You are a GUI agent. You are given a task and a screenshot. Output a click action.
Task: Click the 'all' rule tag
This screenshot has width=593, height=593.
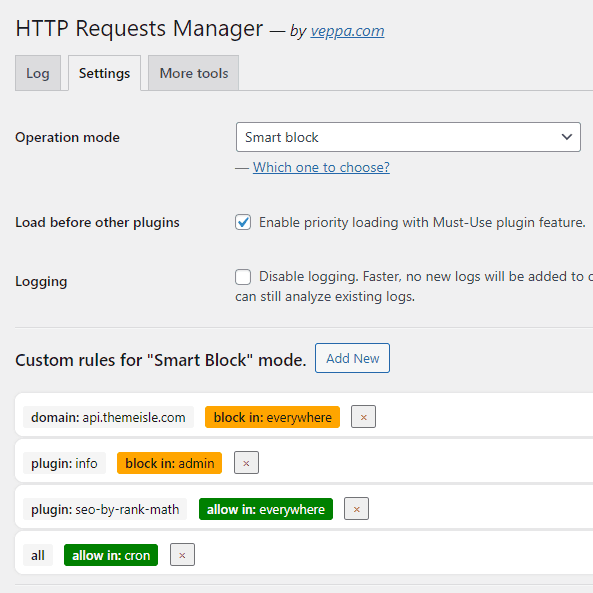click(x=38, y=555)
